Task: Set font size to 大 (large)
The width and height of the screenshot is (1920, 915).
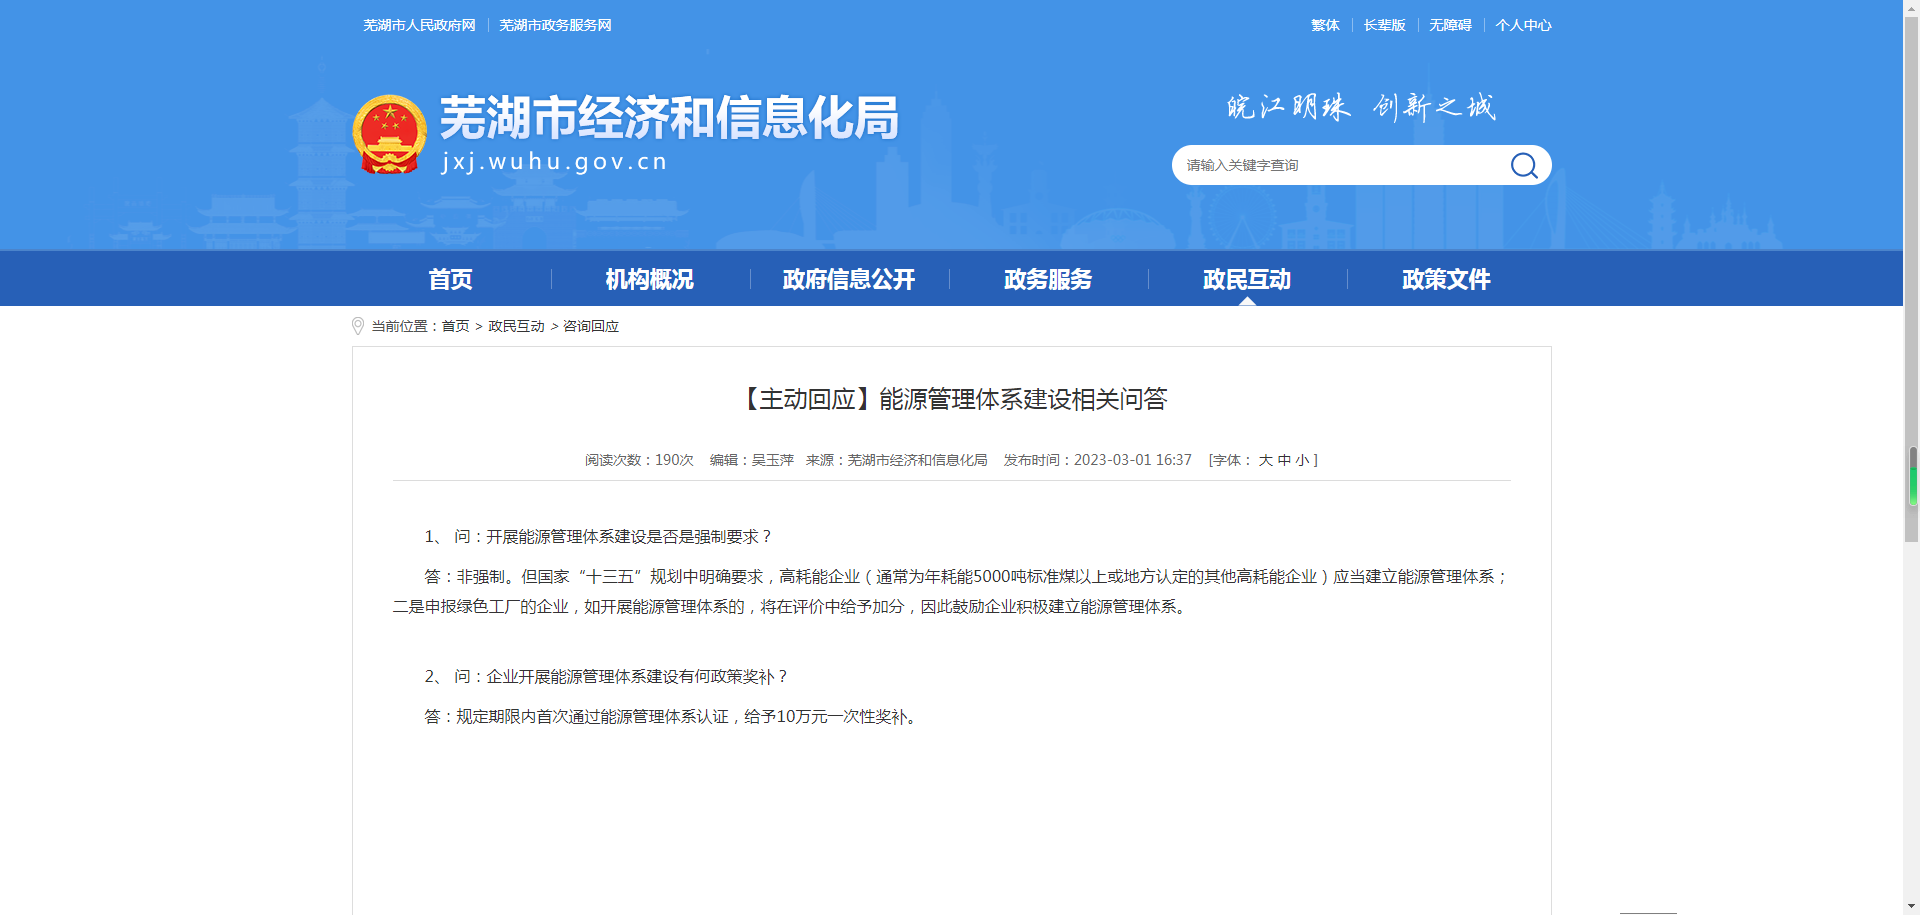Action: coord(1265,460)
